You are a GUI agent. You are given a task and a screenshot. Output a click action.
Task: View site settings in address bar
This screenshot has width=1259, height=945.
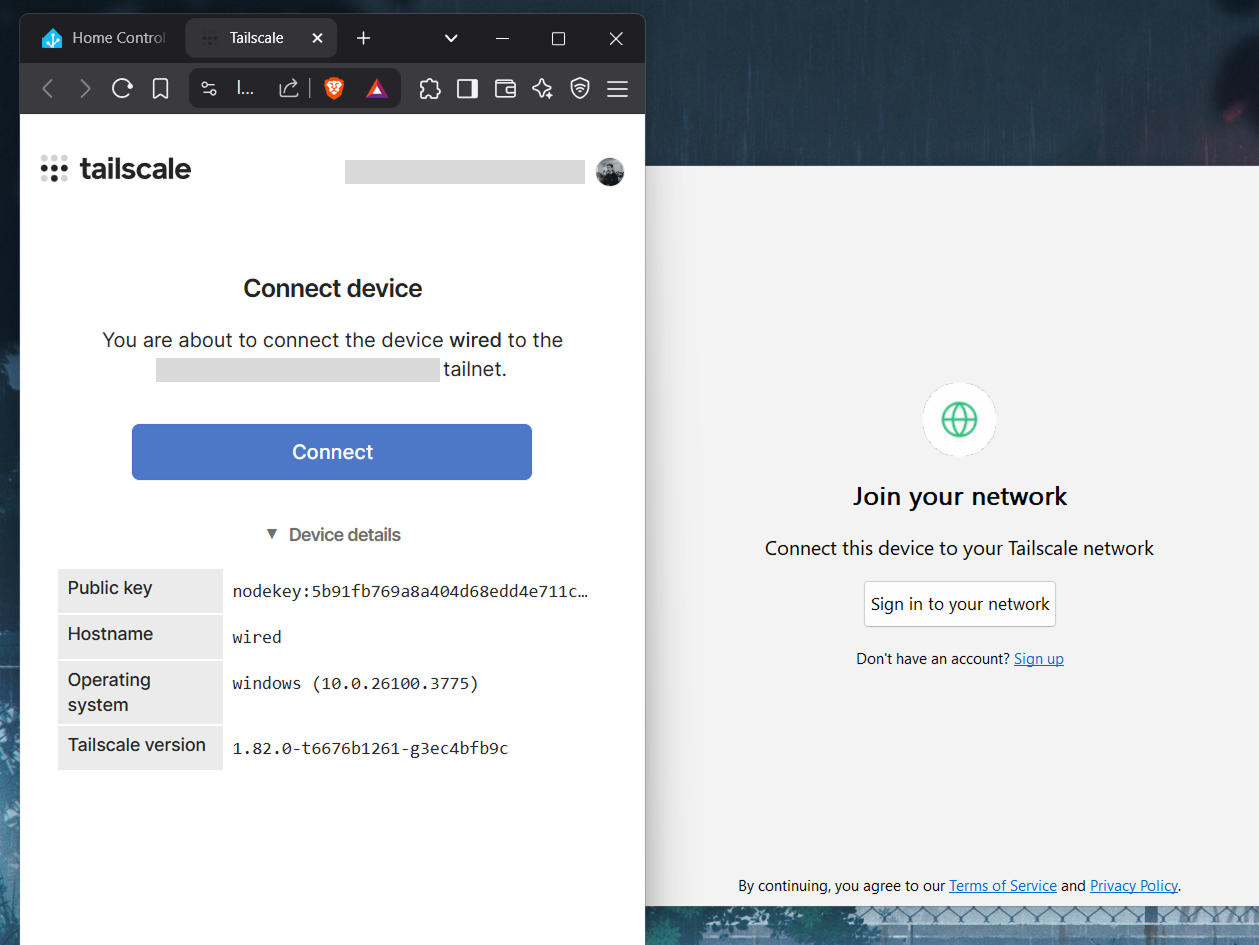[x=209, y=89]
